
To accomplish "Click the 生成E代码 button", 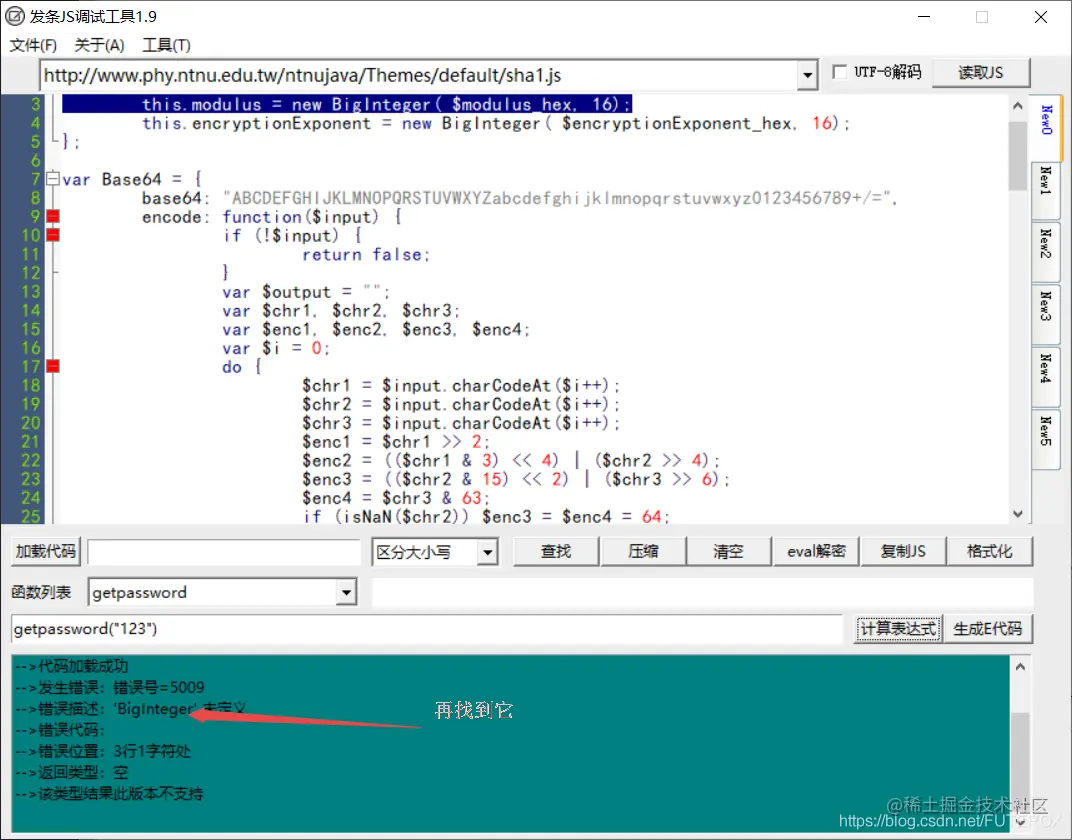I will pyautogui.click(x=988, y=629).
